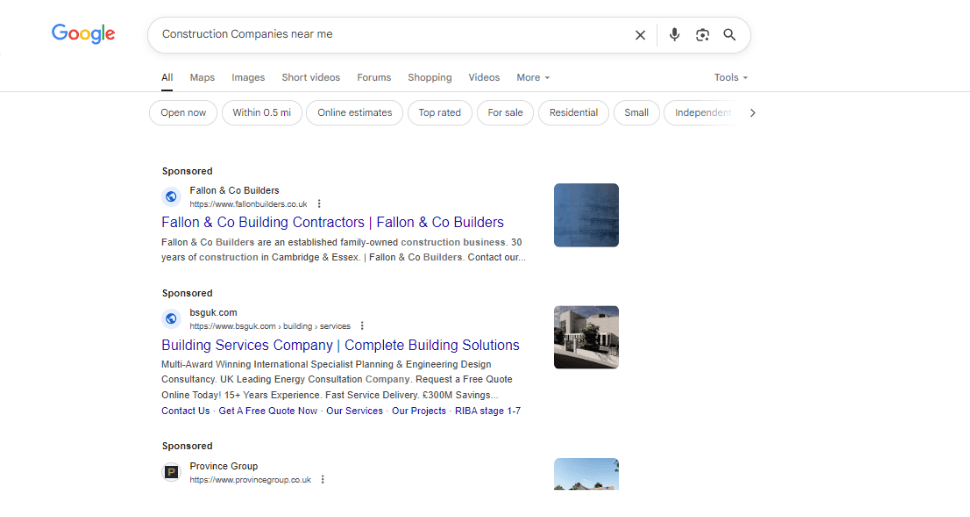The height and width of the screenshot is (517, 970).
Task: Open the three-dot menu for the bsguk.com ad
Action: coord(362,326)
